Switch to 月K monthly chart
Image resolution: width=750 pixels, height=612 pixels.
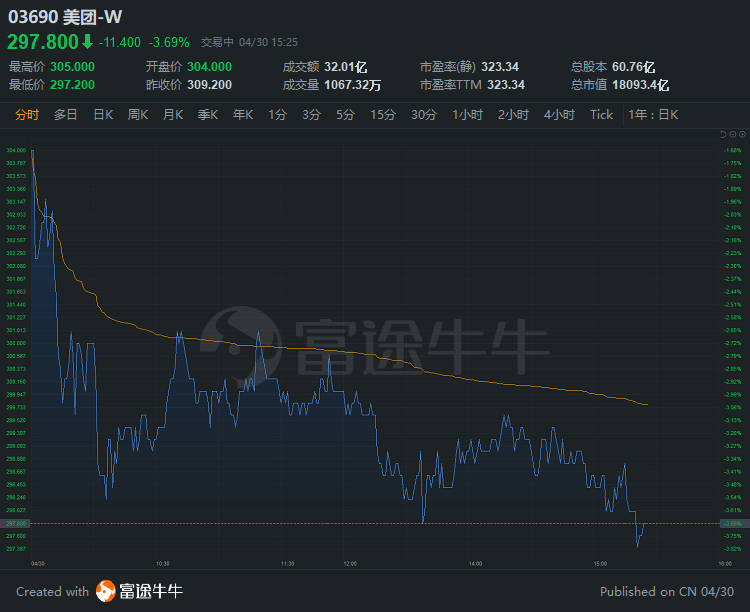(173, 115)
